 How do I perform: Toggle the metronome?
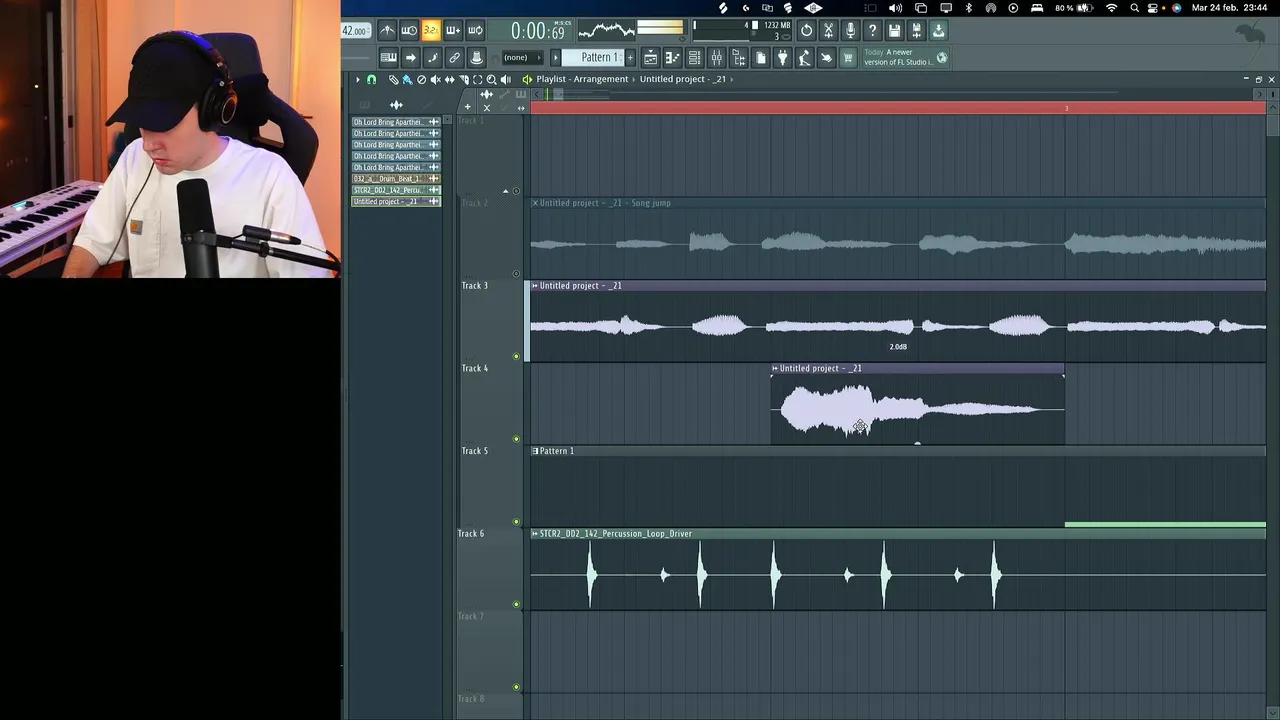click(387, 31)
